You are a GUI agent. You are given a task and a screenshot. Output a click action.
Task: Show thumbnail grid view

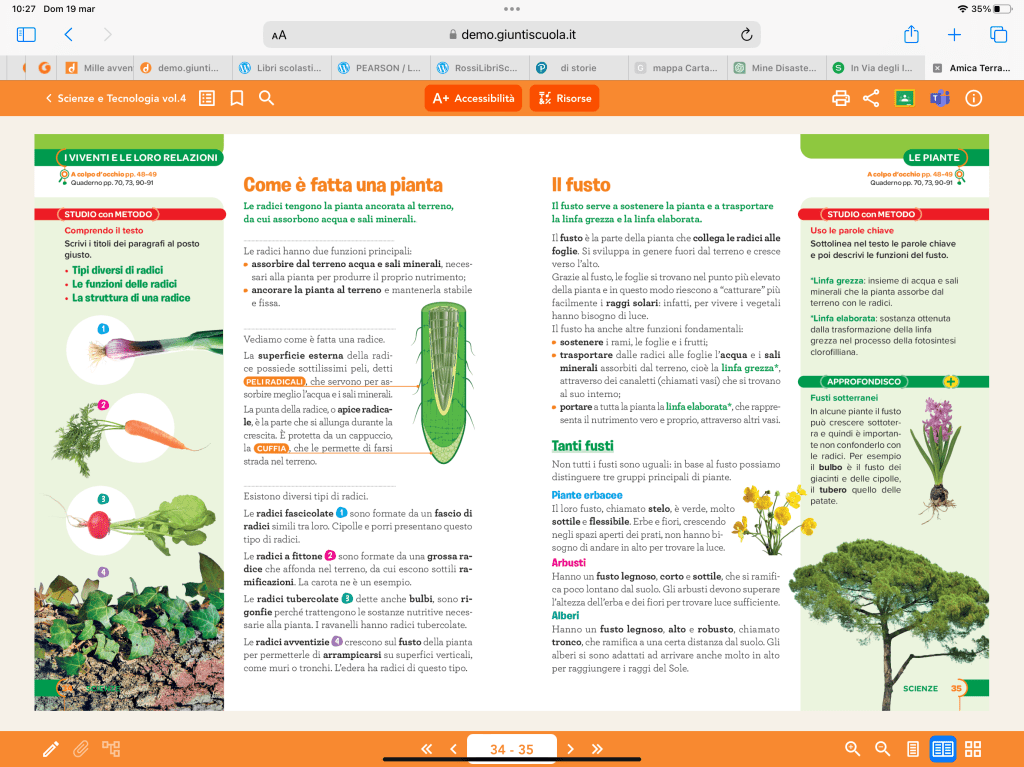pyautogui.click(x=973, y=748)
